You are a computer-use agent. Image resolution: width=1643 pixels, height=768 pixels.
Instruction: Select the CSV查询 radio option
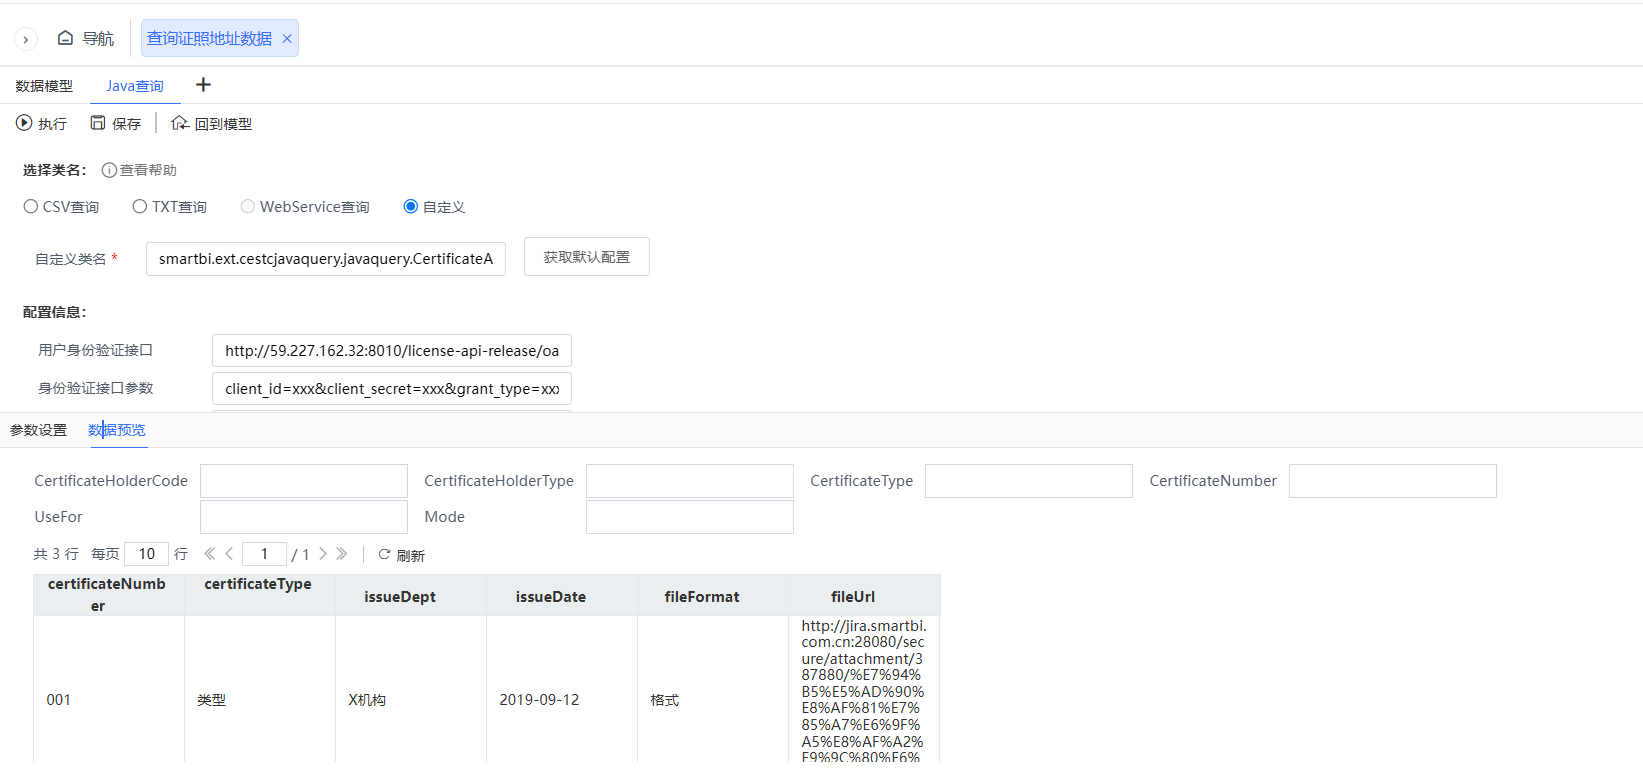(x=31, y=206)
